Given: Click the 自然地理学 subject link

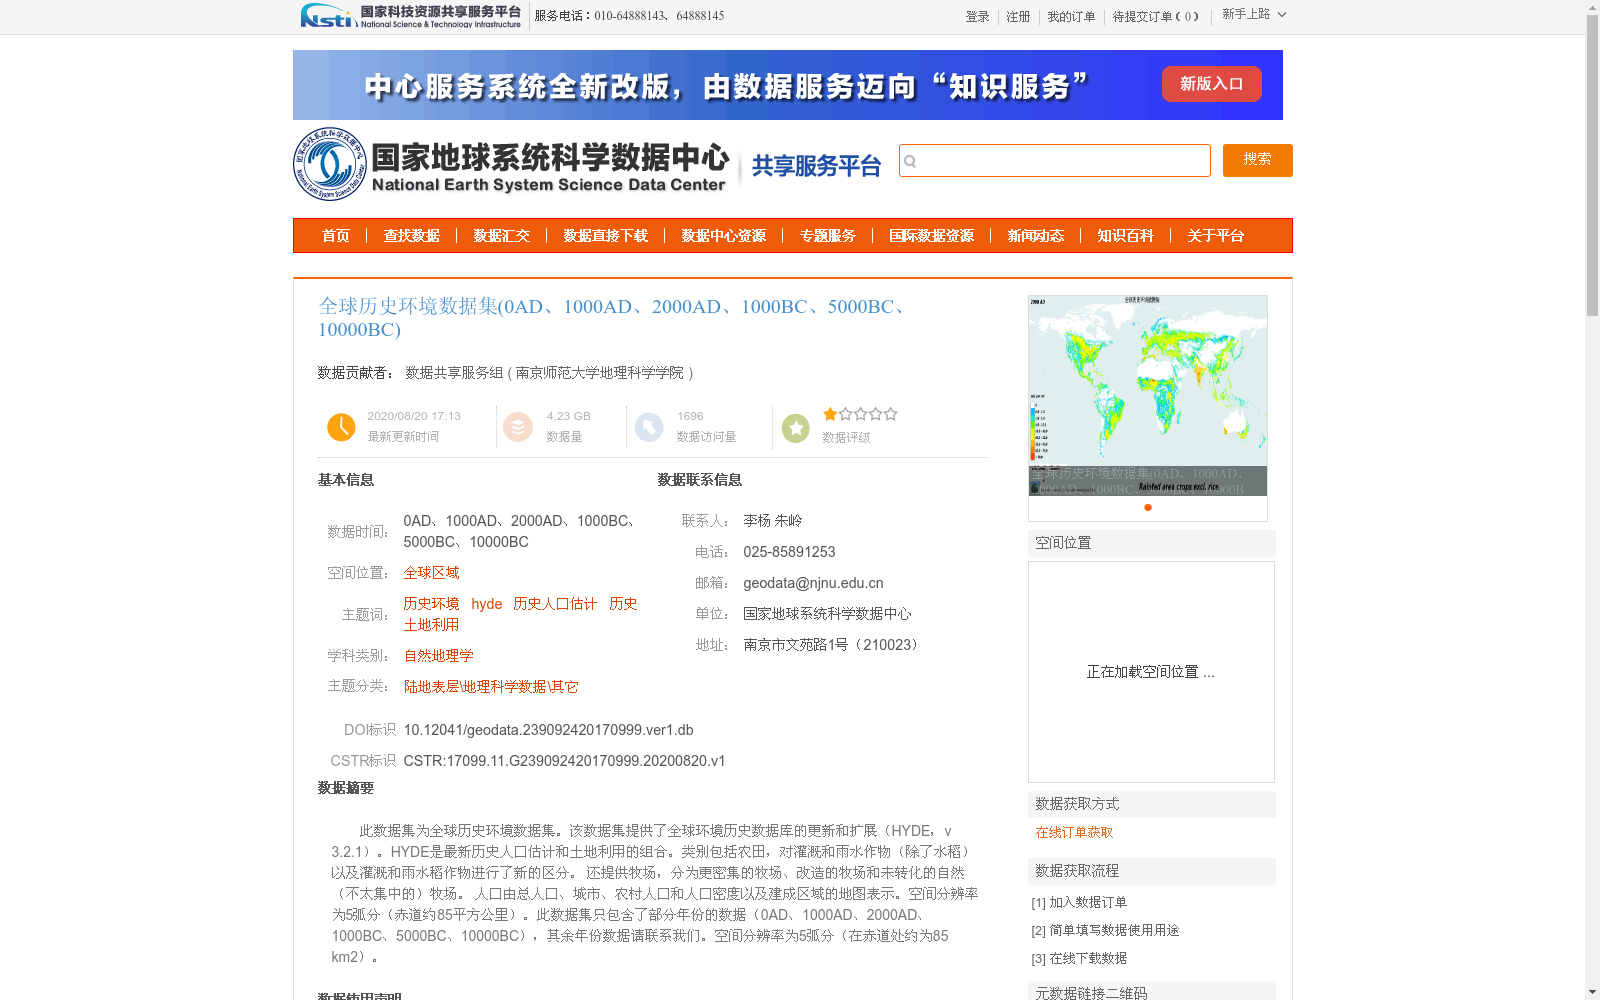Looking at the screenshot, I should pos(439,656).
